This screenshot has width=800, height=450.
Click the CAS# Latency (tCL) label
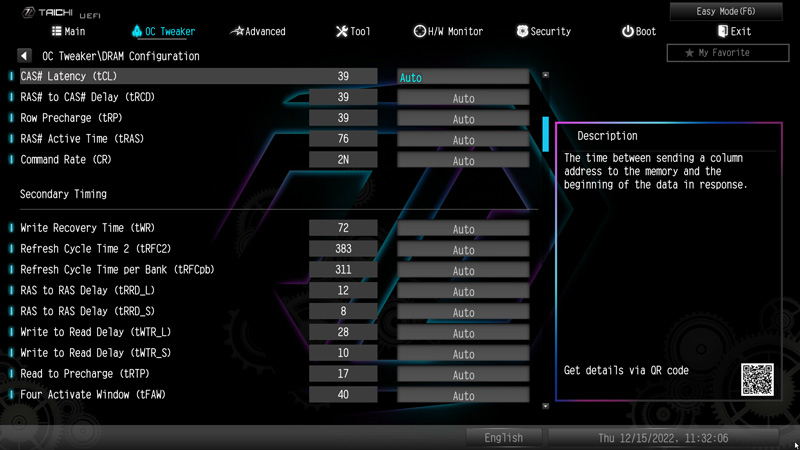(68, 76)
